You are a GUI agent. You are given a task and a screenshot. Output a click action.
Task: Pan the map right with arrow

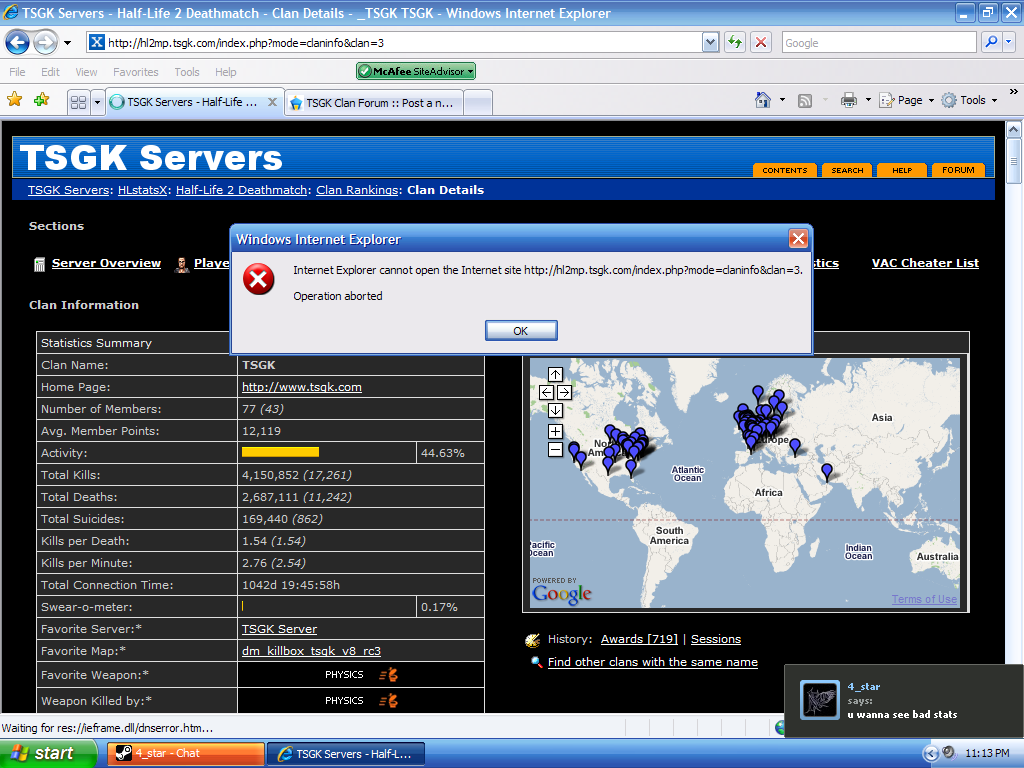(x=564, y=393)
